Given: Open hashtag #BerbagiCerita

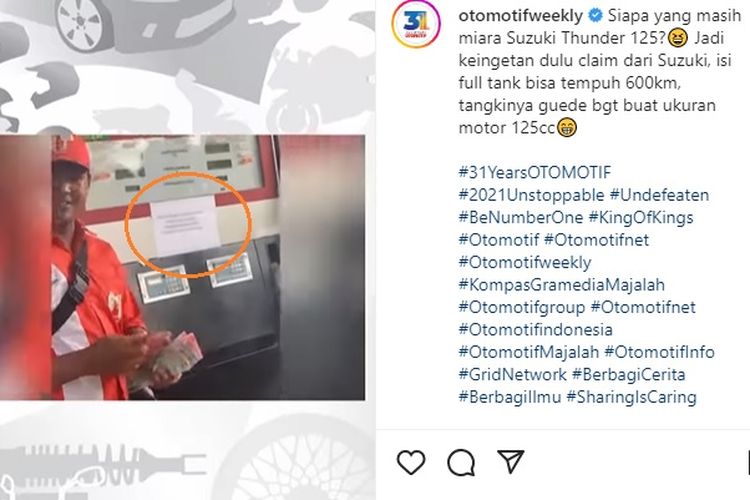Looking at the screenshot, I should pyautogui.click(x=629, y=375).
